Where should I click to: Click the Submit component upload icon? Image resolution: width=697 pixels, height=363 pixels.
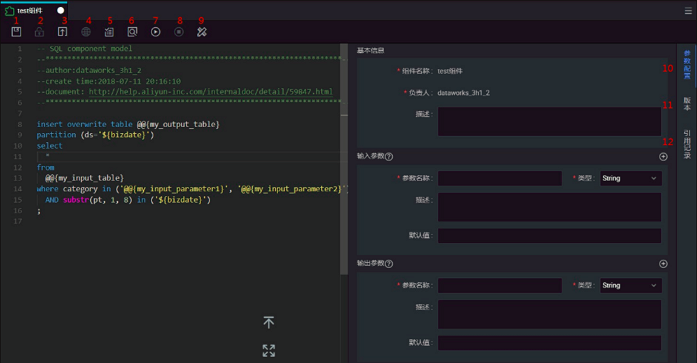pos(63,32)
